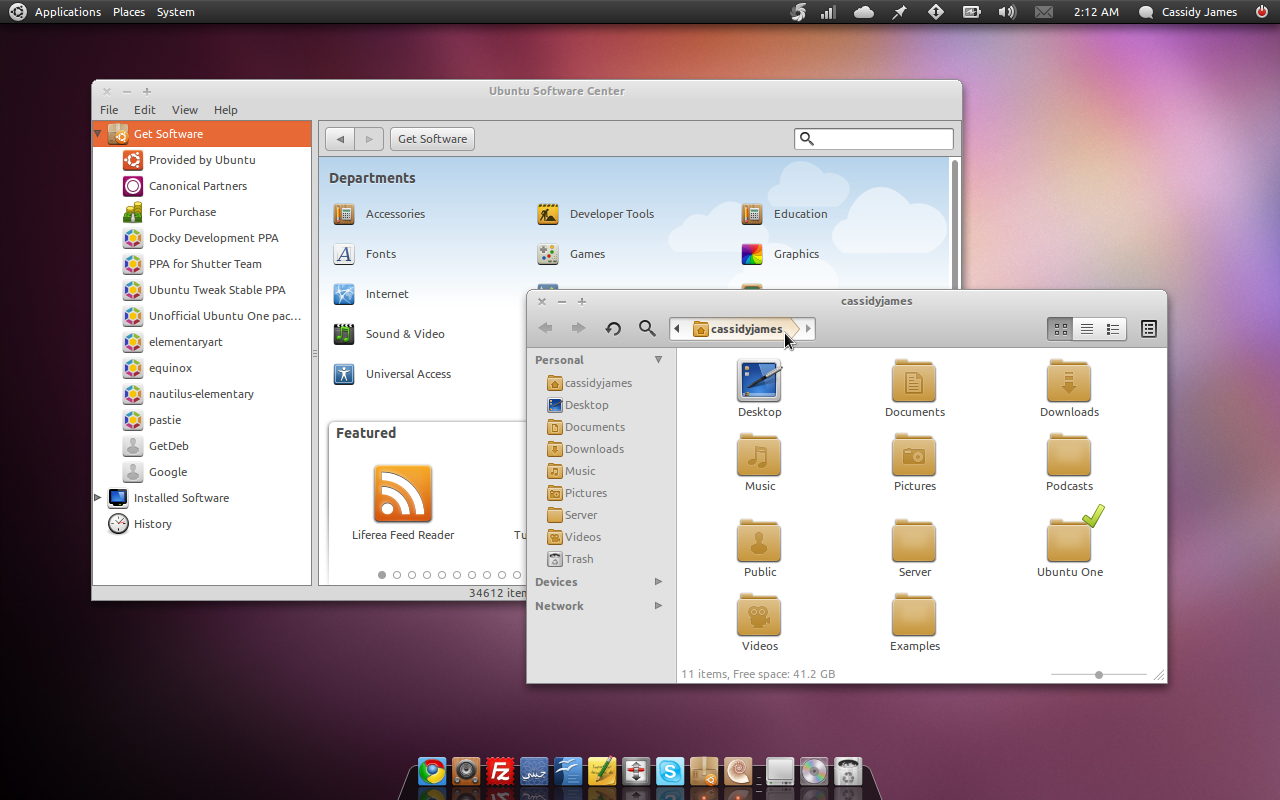Open the Public folder
This screenshot has width=1280, height=800.
[759, 549]
